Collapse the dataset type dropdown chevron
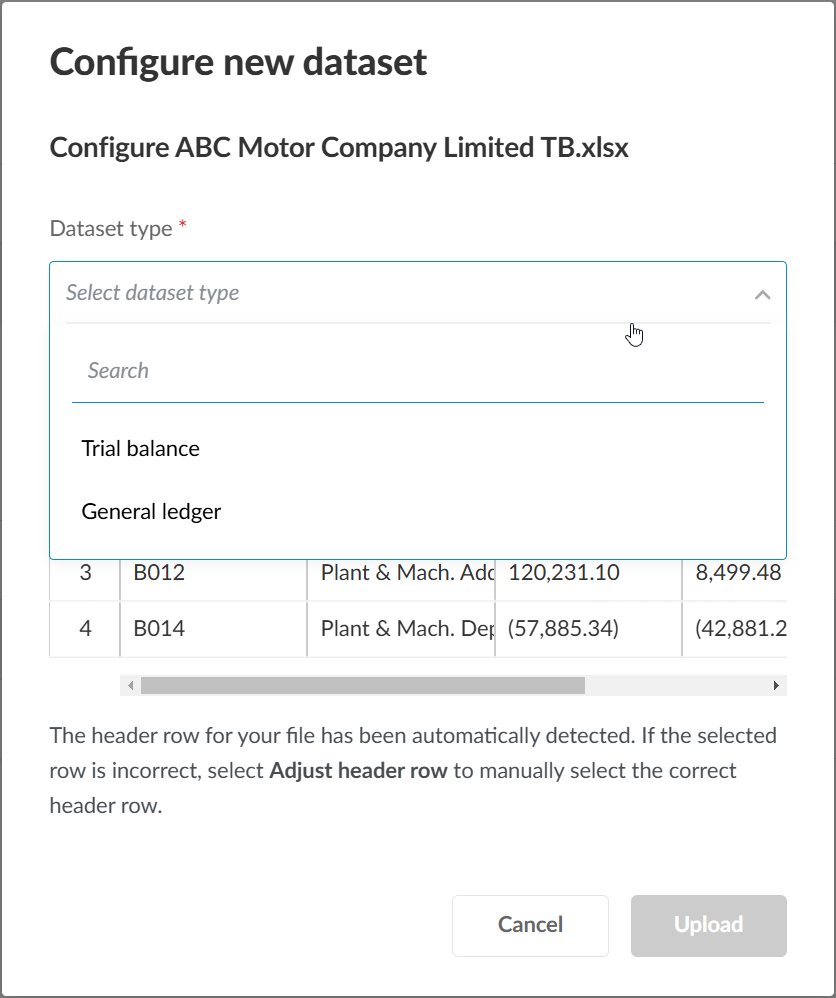 point(762,295)
